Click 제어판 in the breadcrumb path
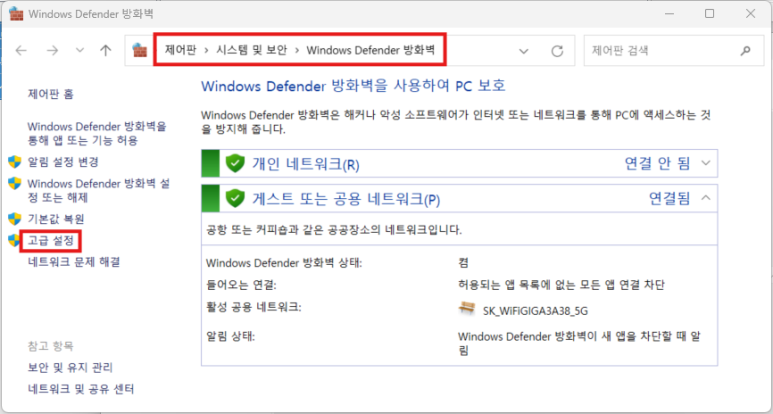 pos(180,50)
